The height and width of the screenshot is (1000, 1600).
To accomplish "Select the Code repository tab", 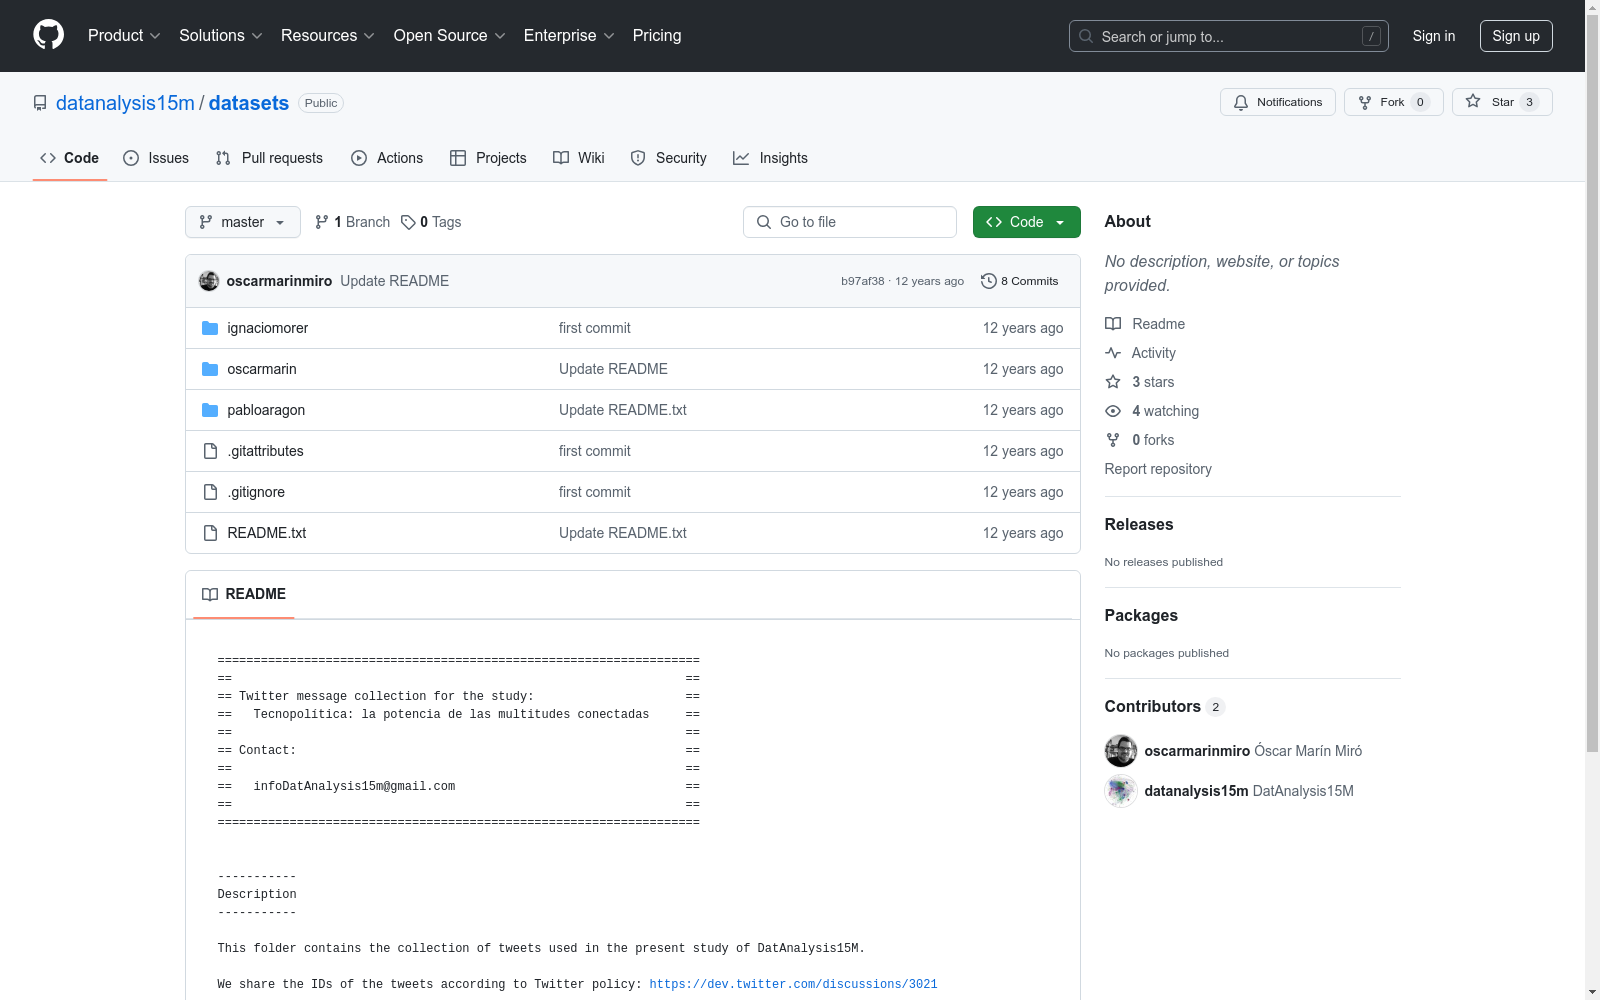I will click(x=70, y=158).
